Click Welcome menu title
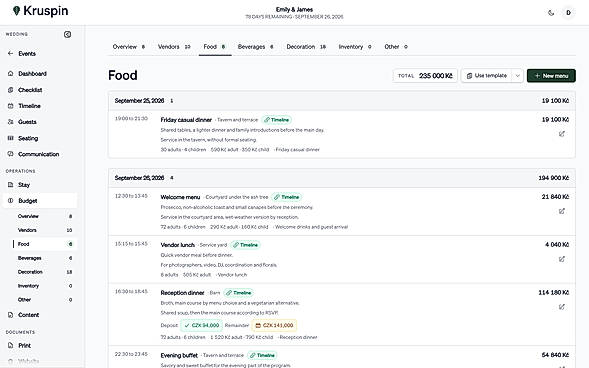Image resolution: width=589 pixels, height=368 pixels. [180, 197]
